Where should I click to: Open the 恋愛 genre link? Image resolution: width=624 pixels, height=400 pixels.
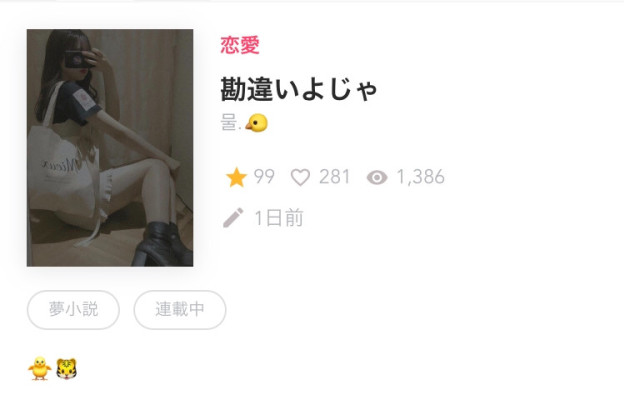(x=240, y=45)
